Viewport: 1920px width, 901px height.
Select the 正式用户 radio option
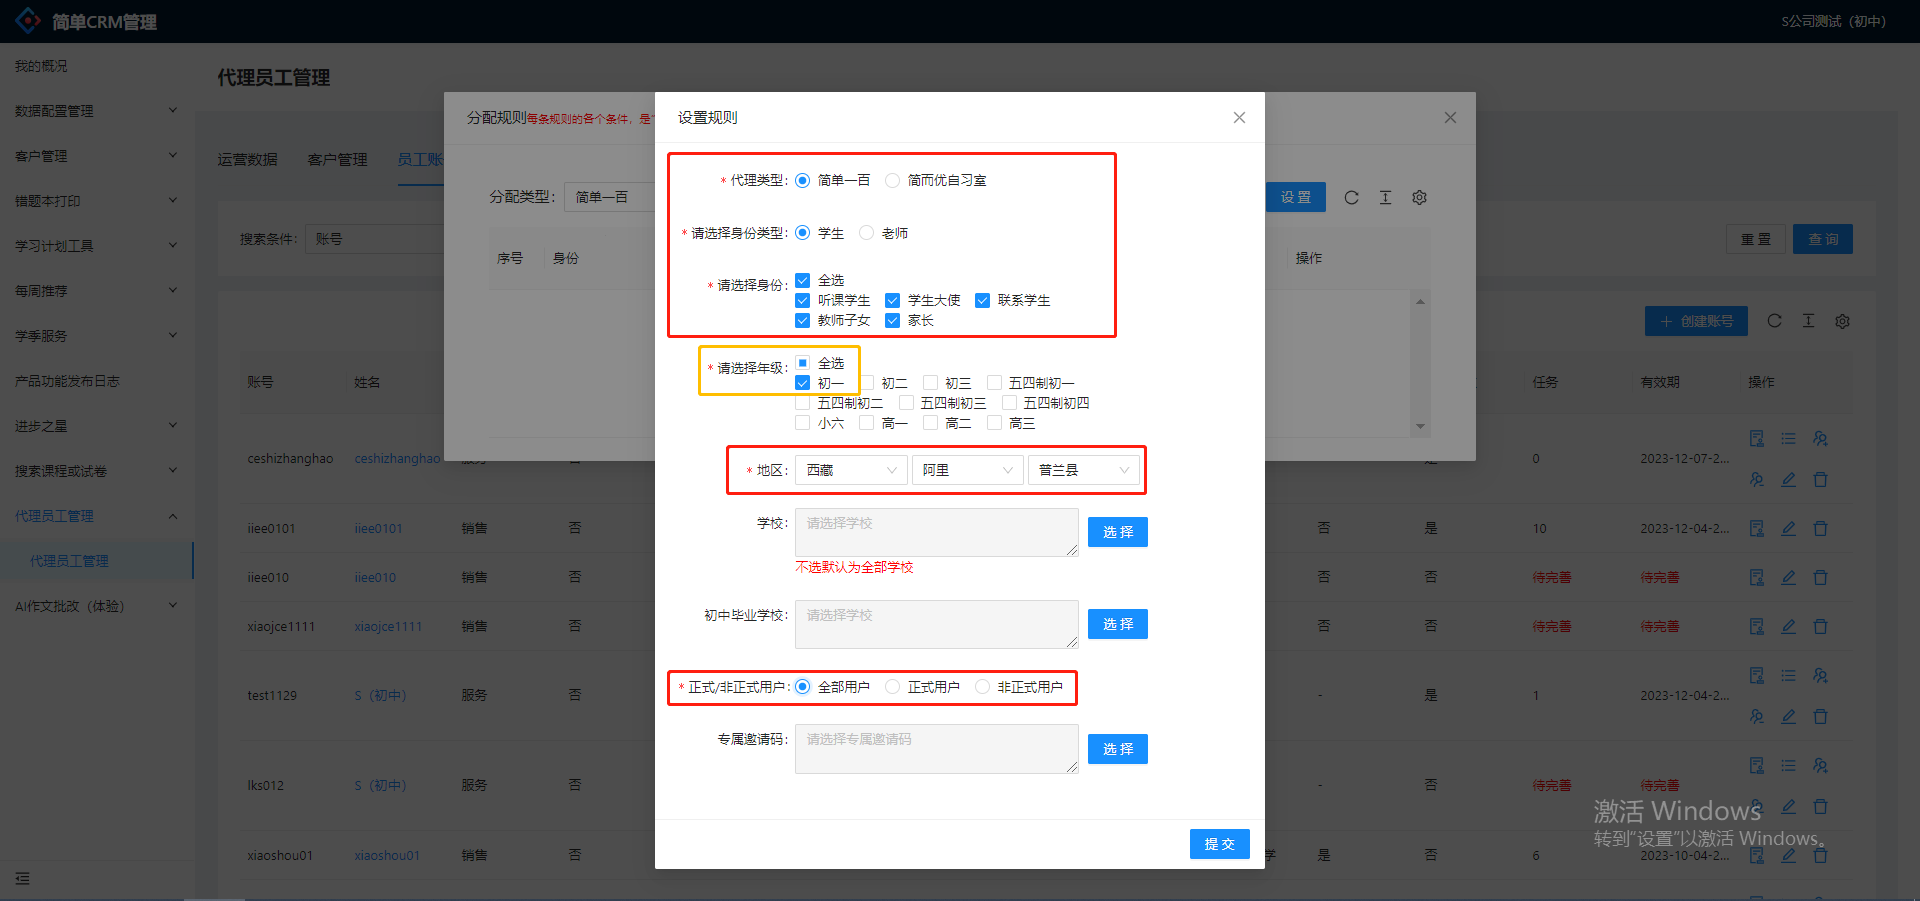pos(893,687)
